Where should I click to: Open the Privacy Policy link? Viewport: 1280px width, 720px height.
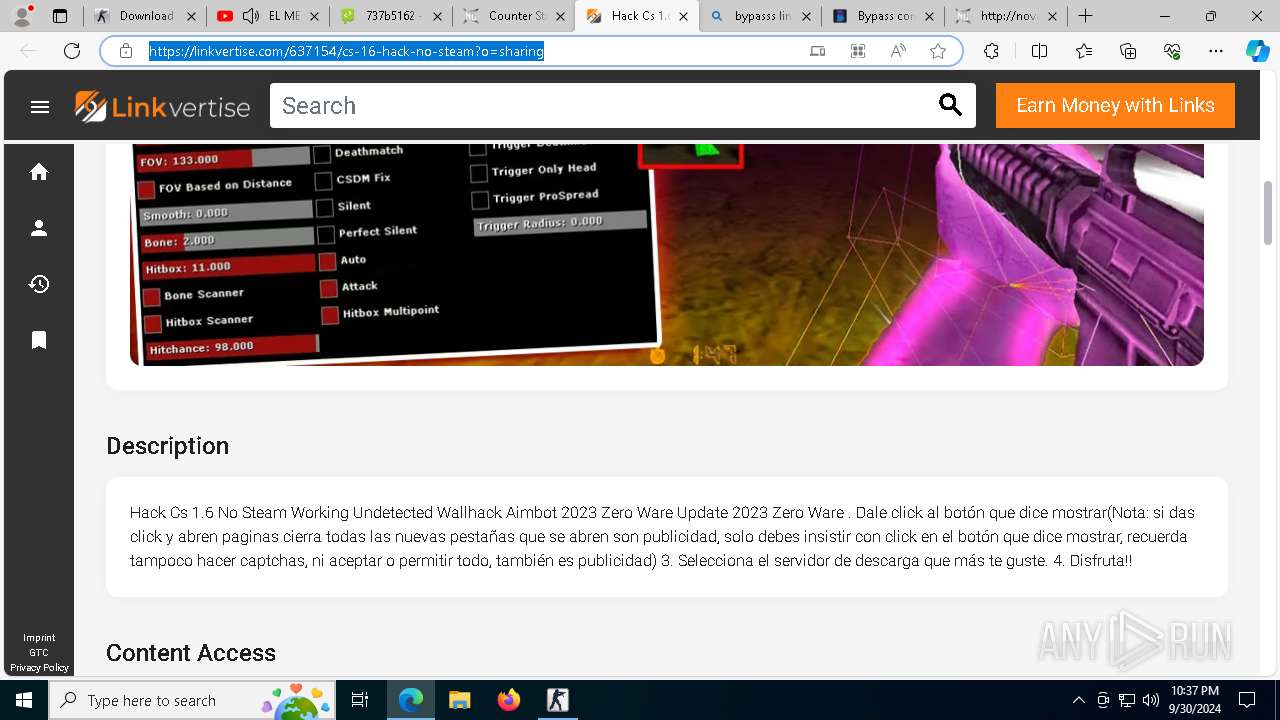coord(39,668)
